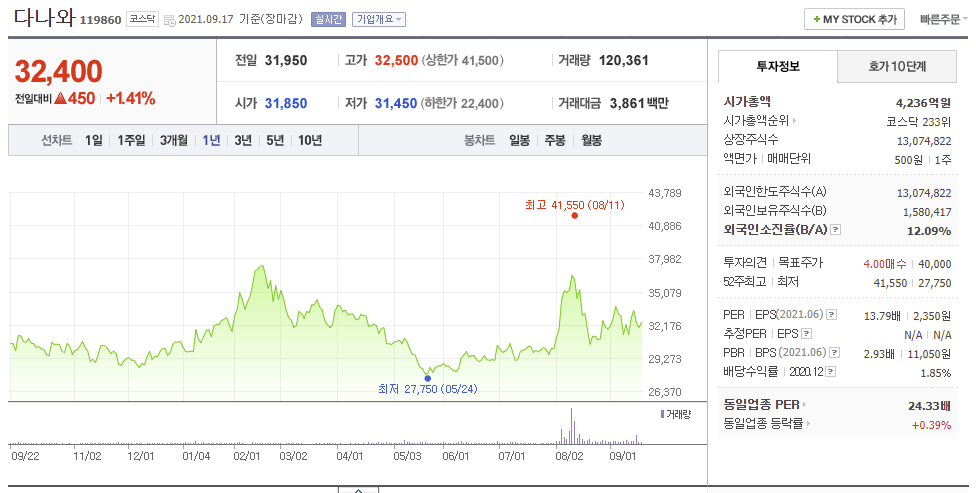Click the 시가총액 value 4,236억원
Screen dimensions: 976x493
(923, 103)
